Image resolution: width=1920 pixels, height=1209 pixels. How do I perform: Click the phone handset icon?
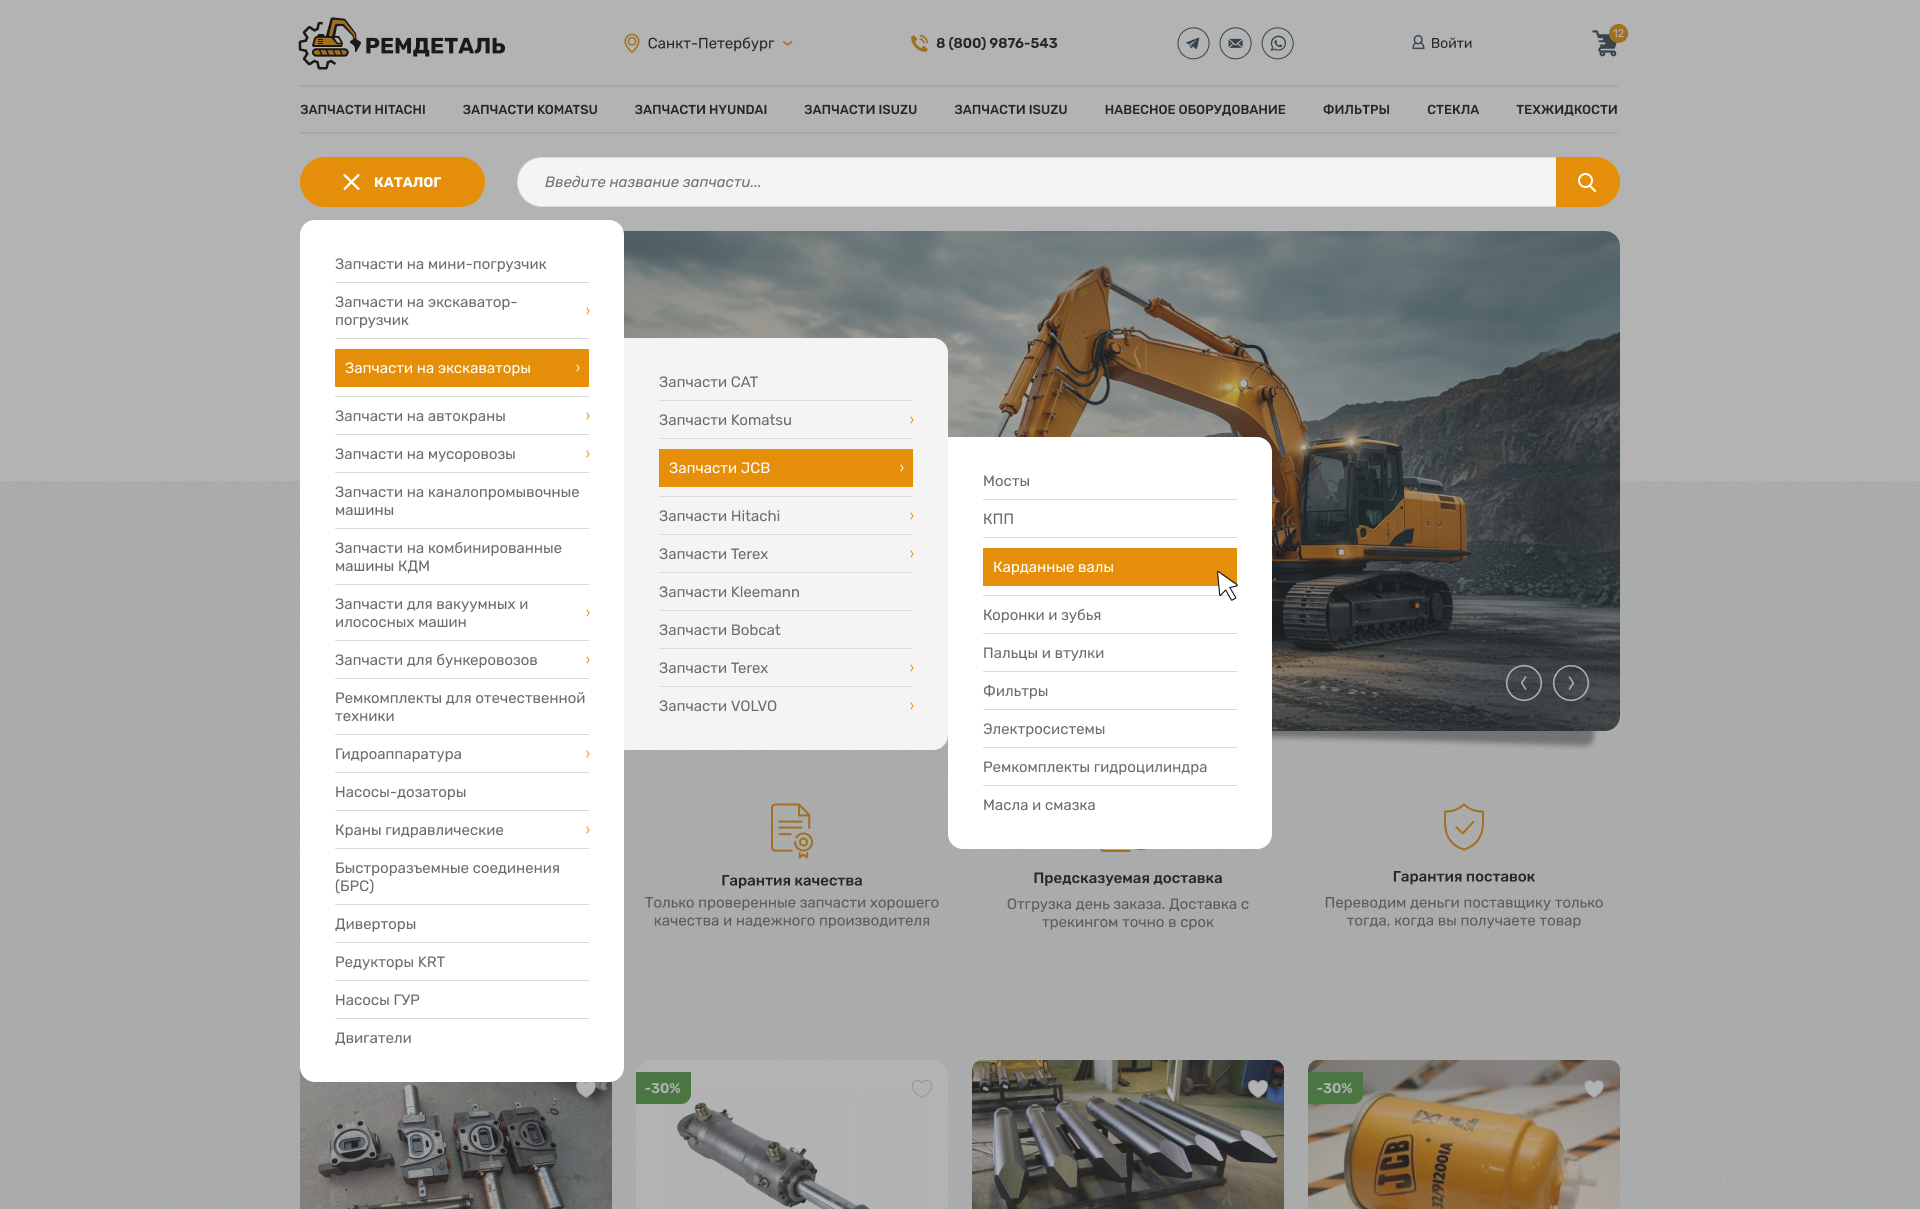tap(919, 43)
